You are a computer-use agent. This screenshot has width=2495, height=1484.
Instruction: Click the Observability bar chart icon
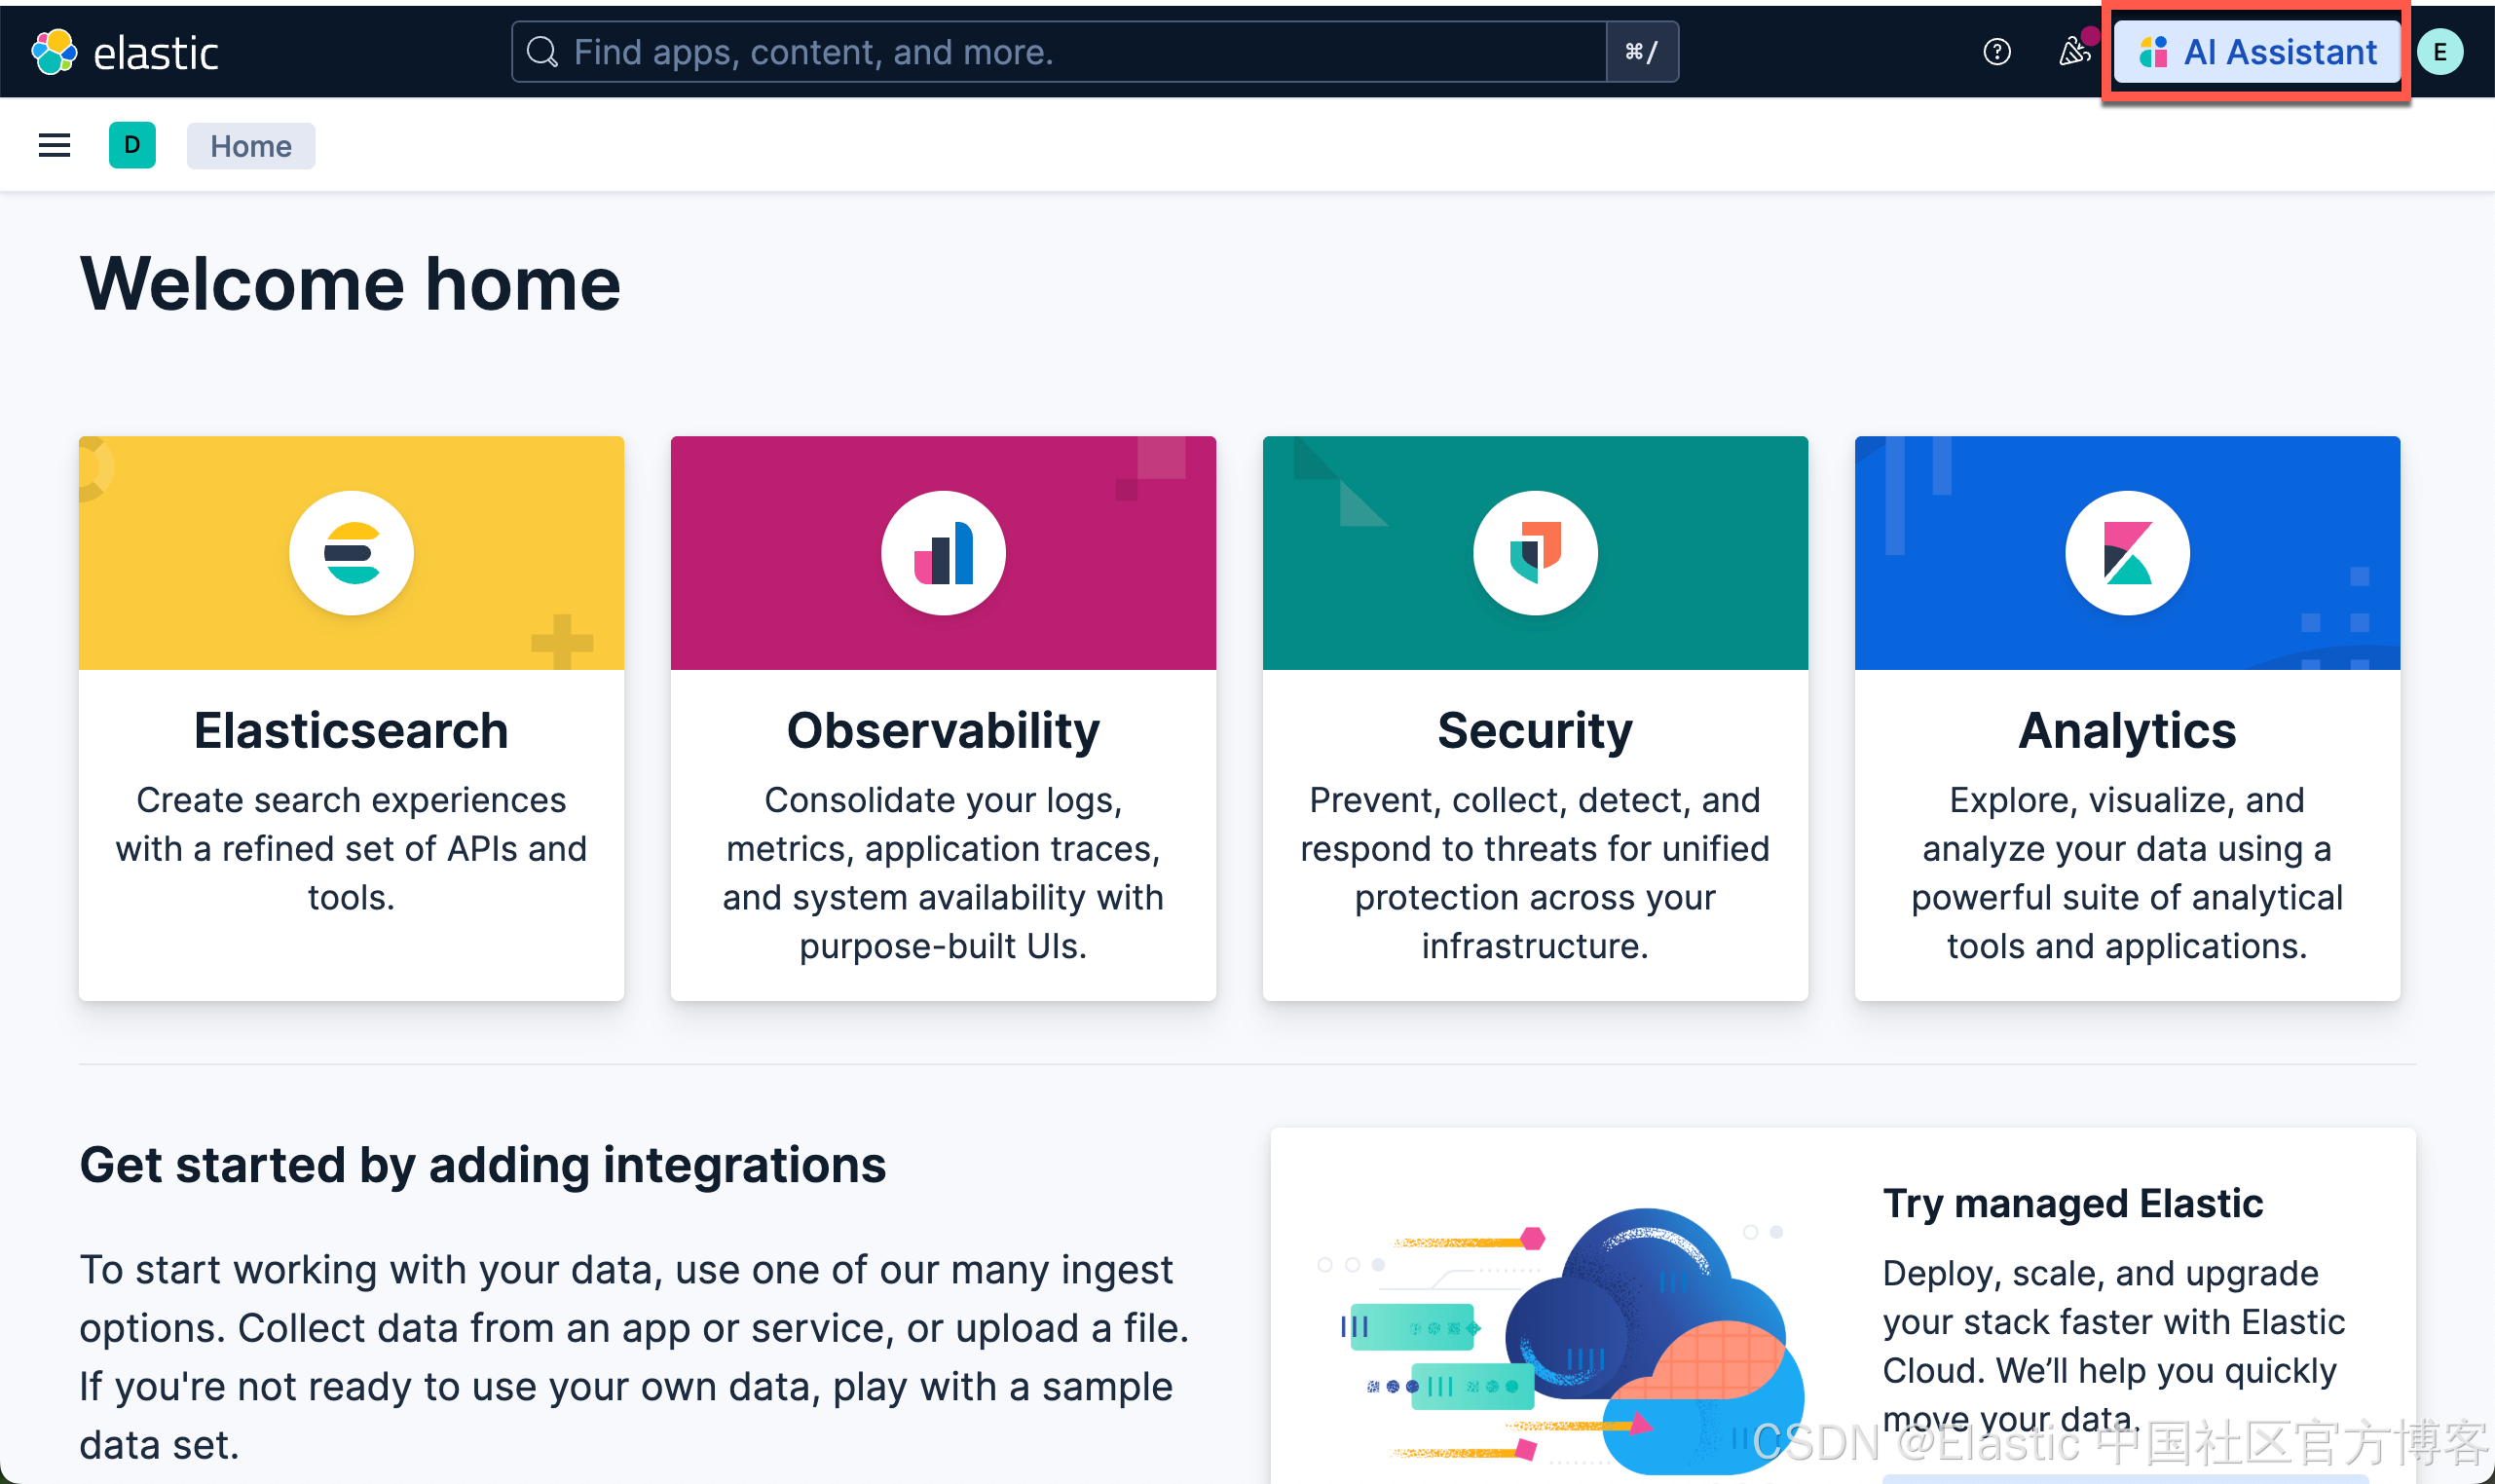pos(943,553)
